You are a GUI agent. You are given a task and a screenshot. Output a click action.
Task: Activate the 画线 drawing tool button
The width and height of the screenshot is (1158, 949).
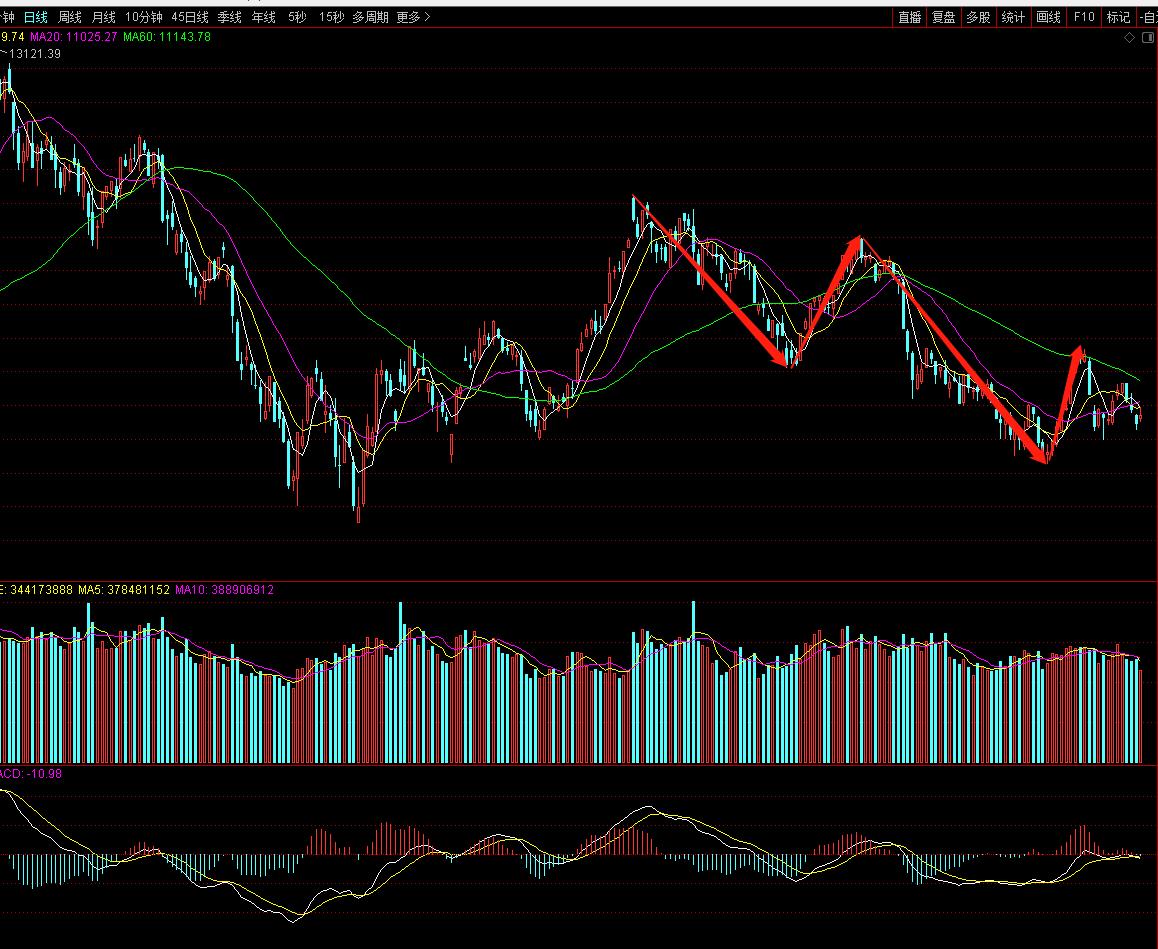point(1049,17)
